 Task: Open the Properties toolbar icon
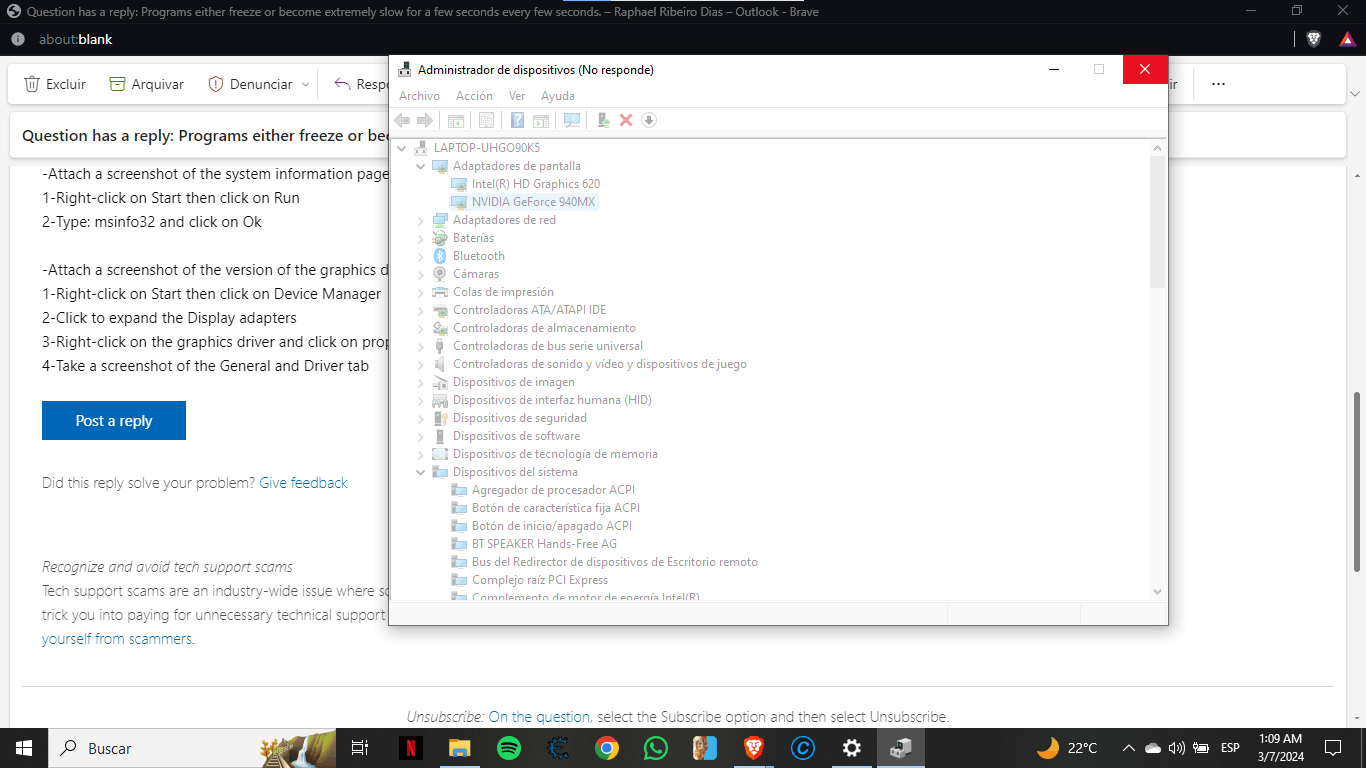coord(486,120)
